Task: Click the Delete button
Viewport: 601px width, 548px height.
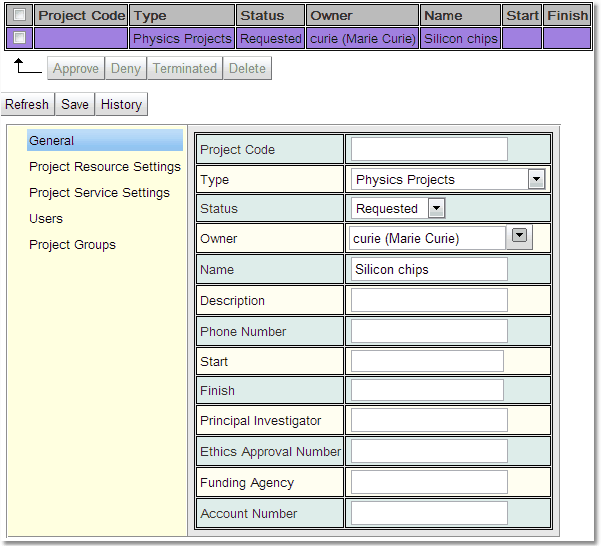Action: (x=247, y=68)
